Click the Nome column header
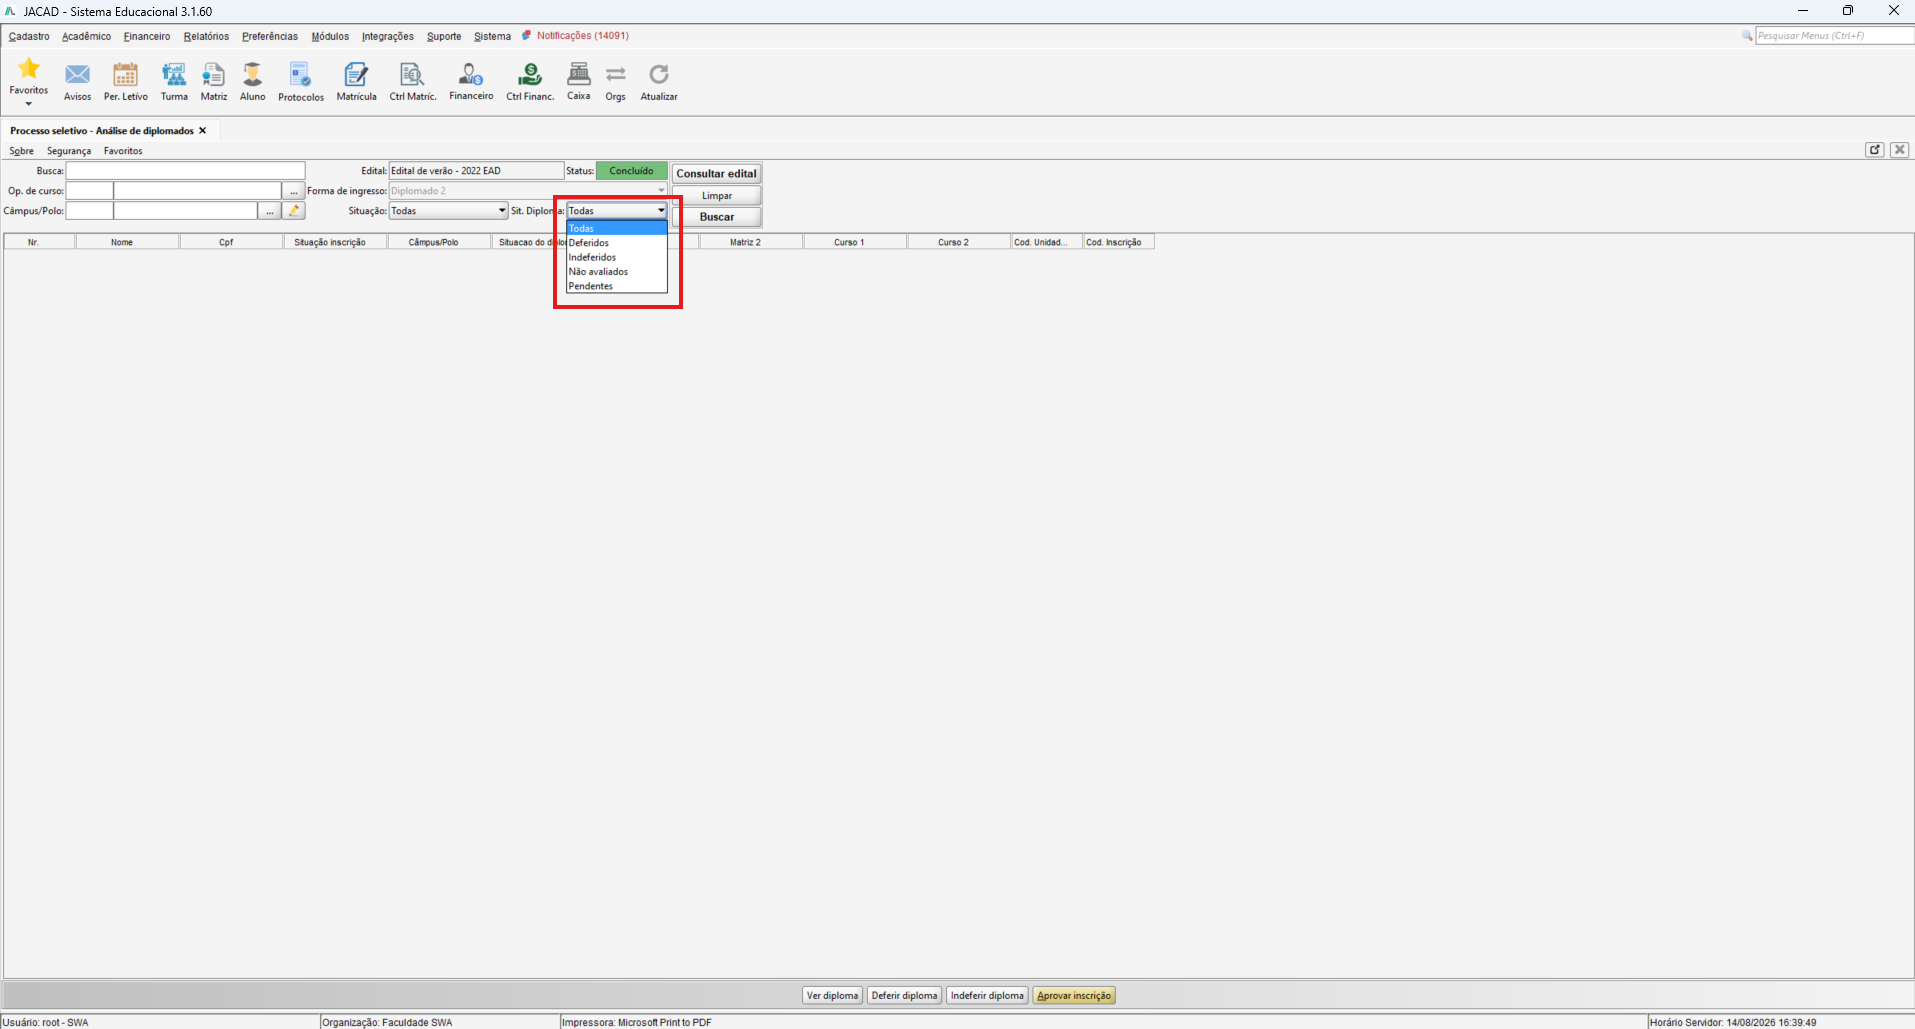The width and height of the screenshot is (1915, 1029). (x=127, y=242)
